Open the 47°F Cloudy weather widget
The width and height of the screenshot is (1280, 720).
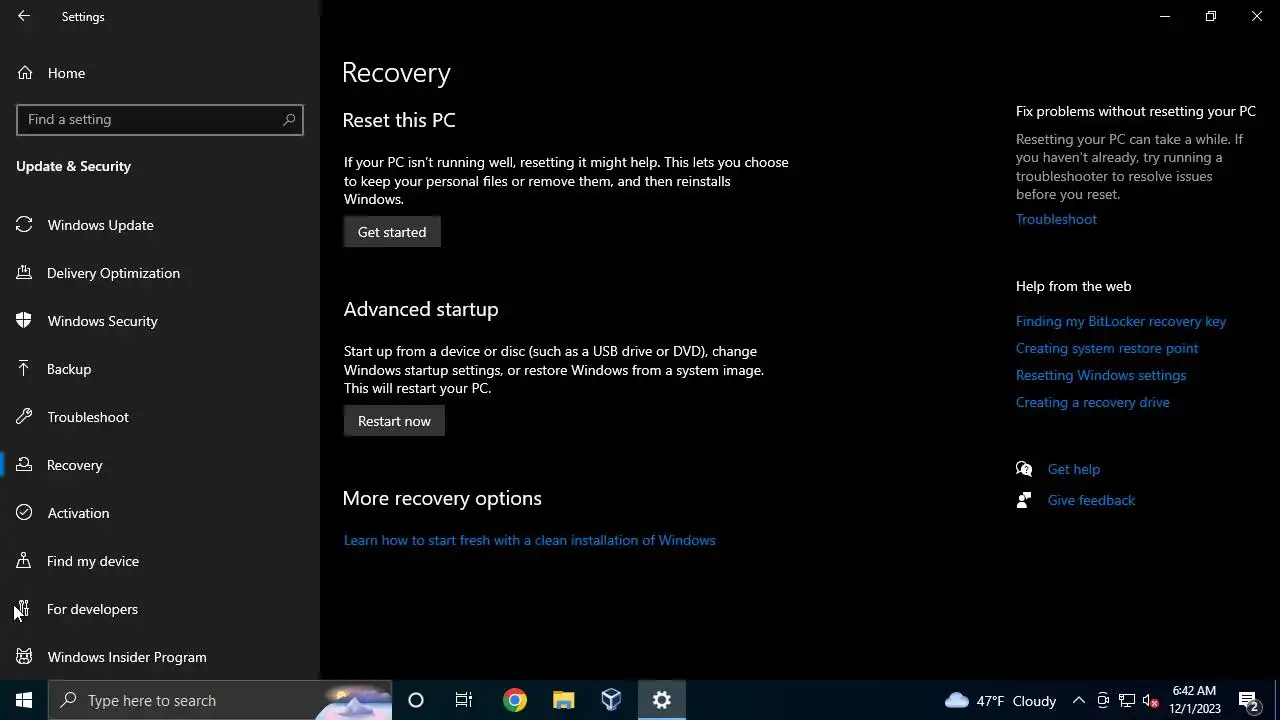1000,700
